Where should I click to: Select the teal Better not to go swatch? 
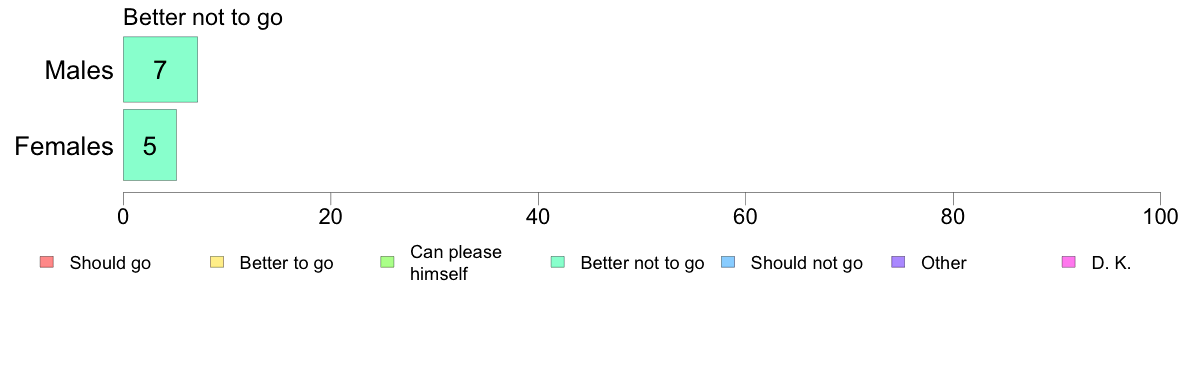557,263
